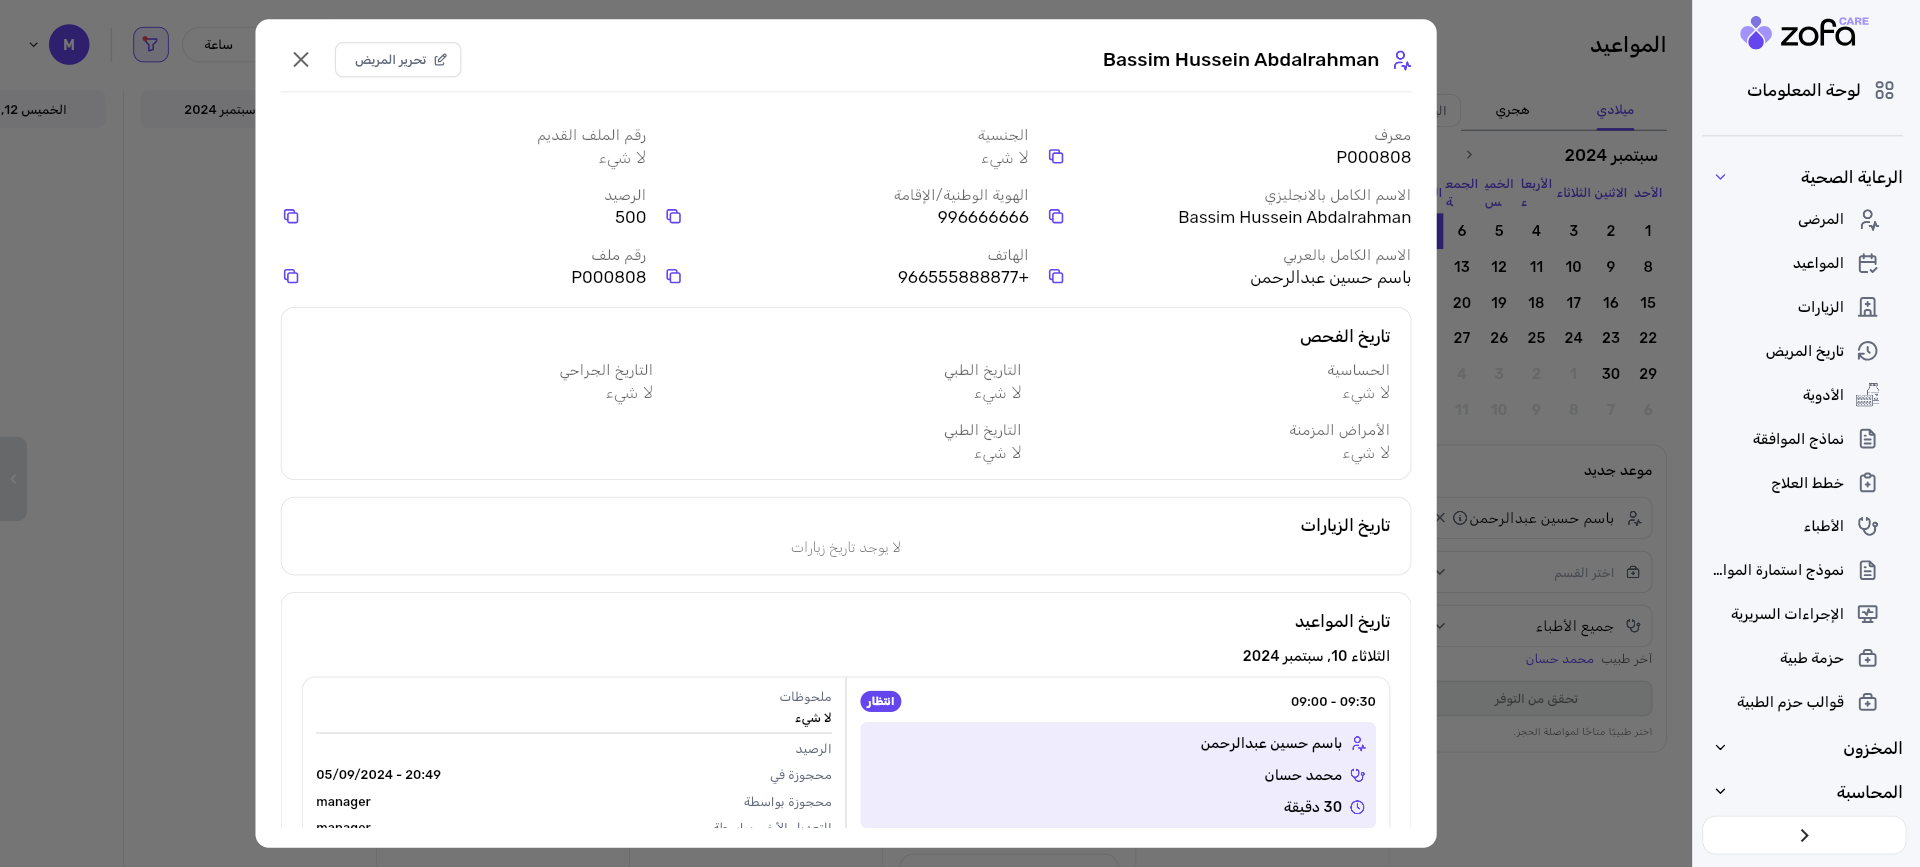Click the waiting status badge on appointment

pos(880,702)
